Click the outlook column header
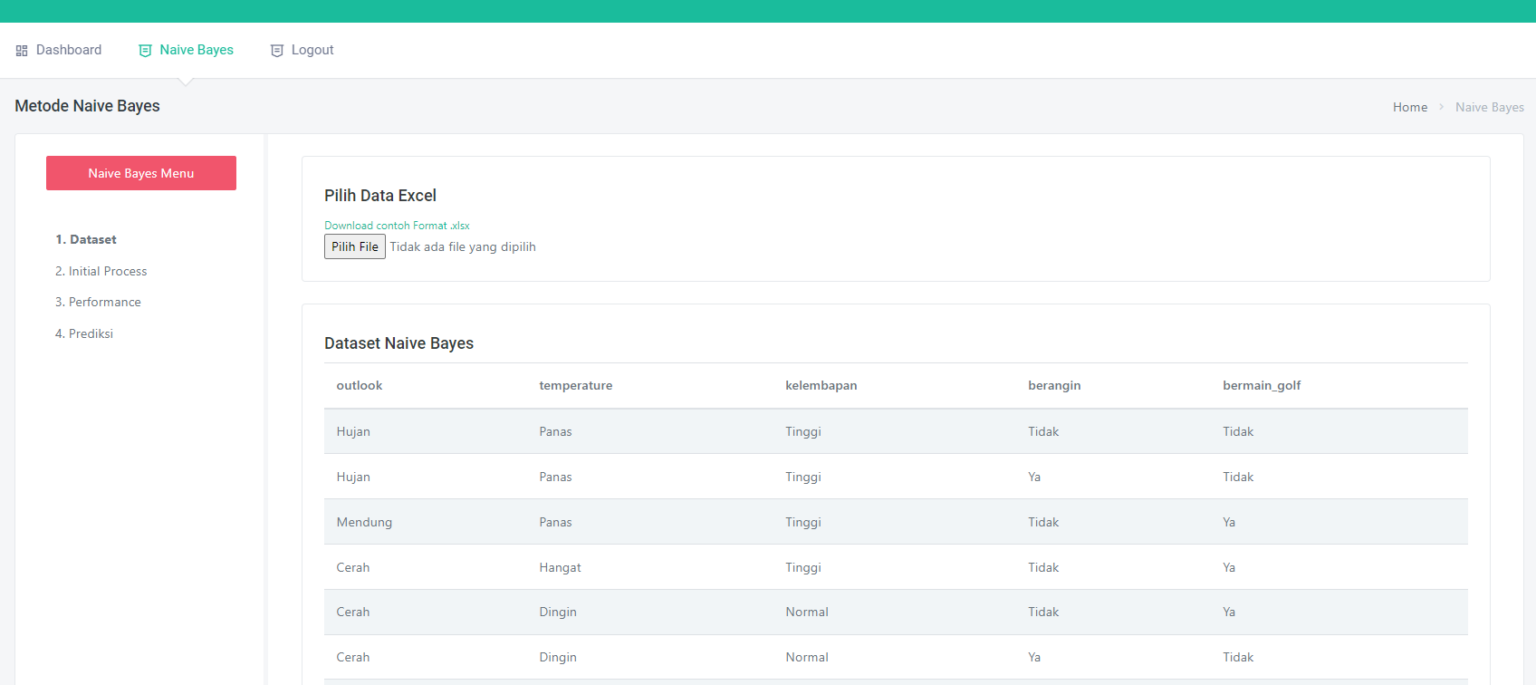 (x=359, y=385)
